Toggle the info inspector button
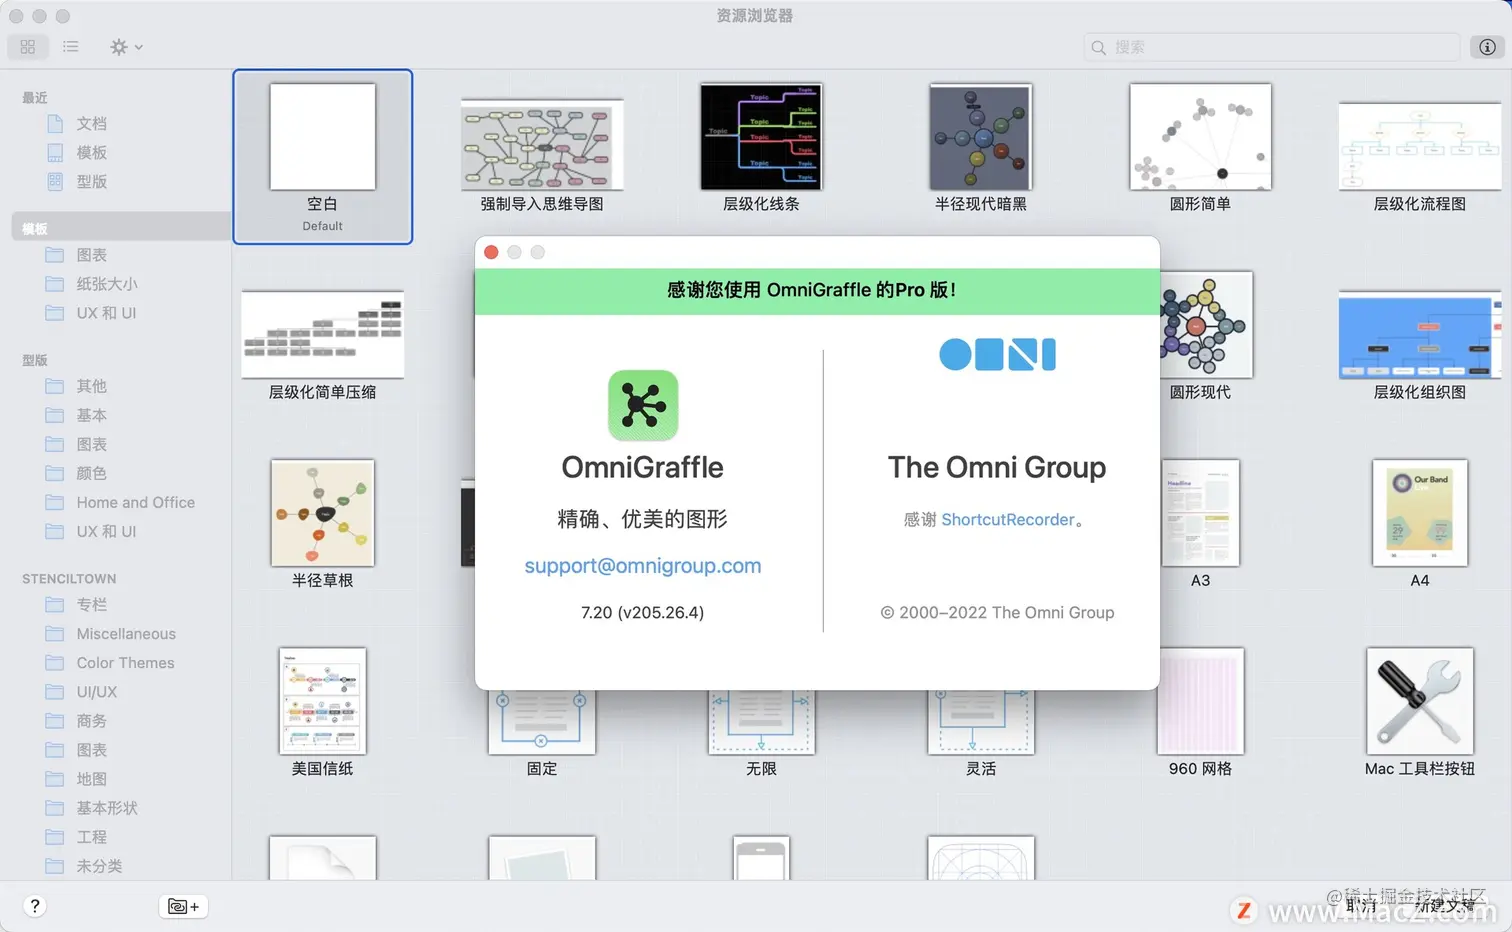 1487,47
